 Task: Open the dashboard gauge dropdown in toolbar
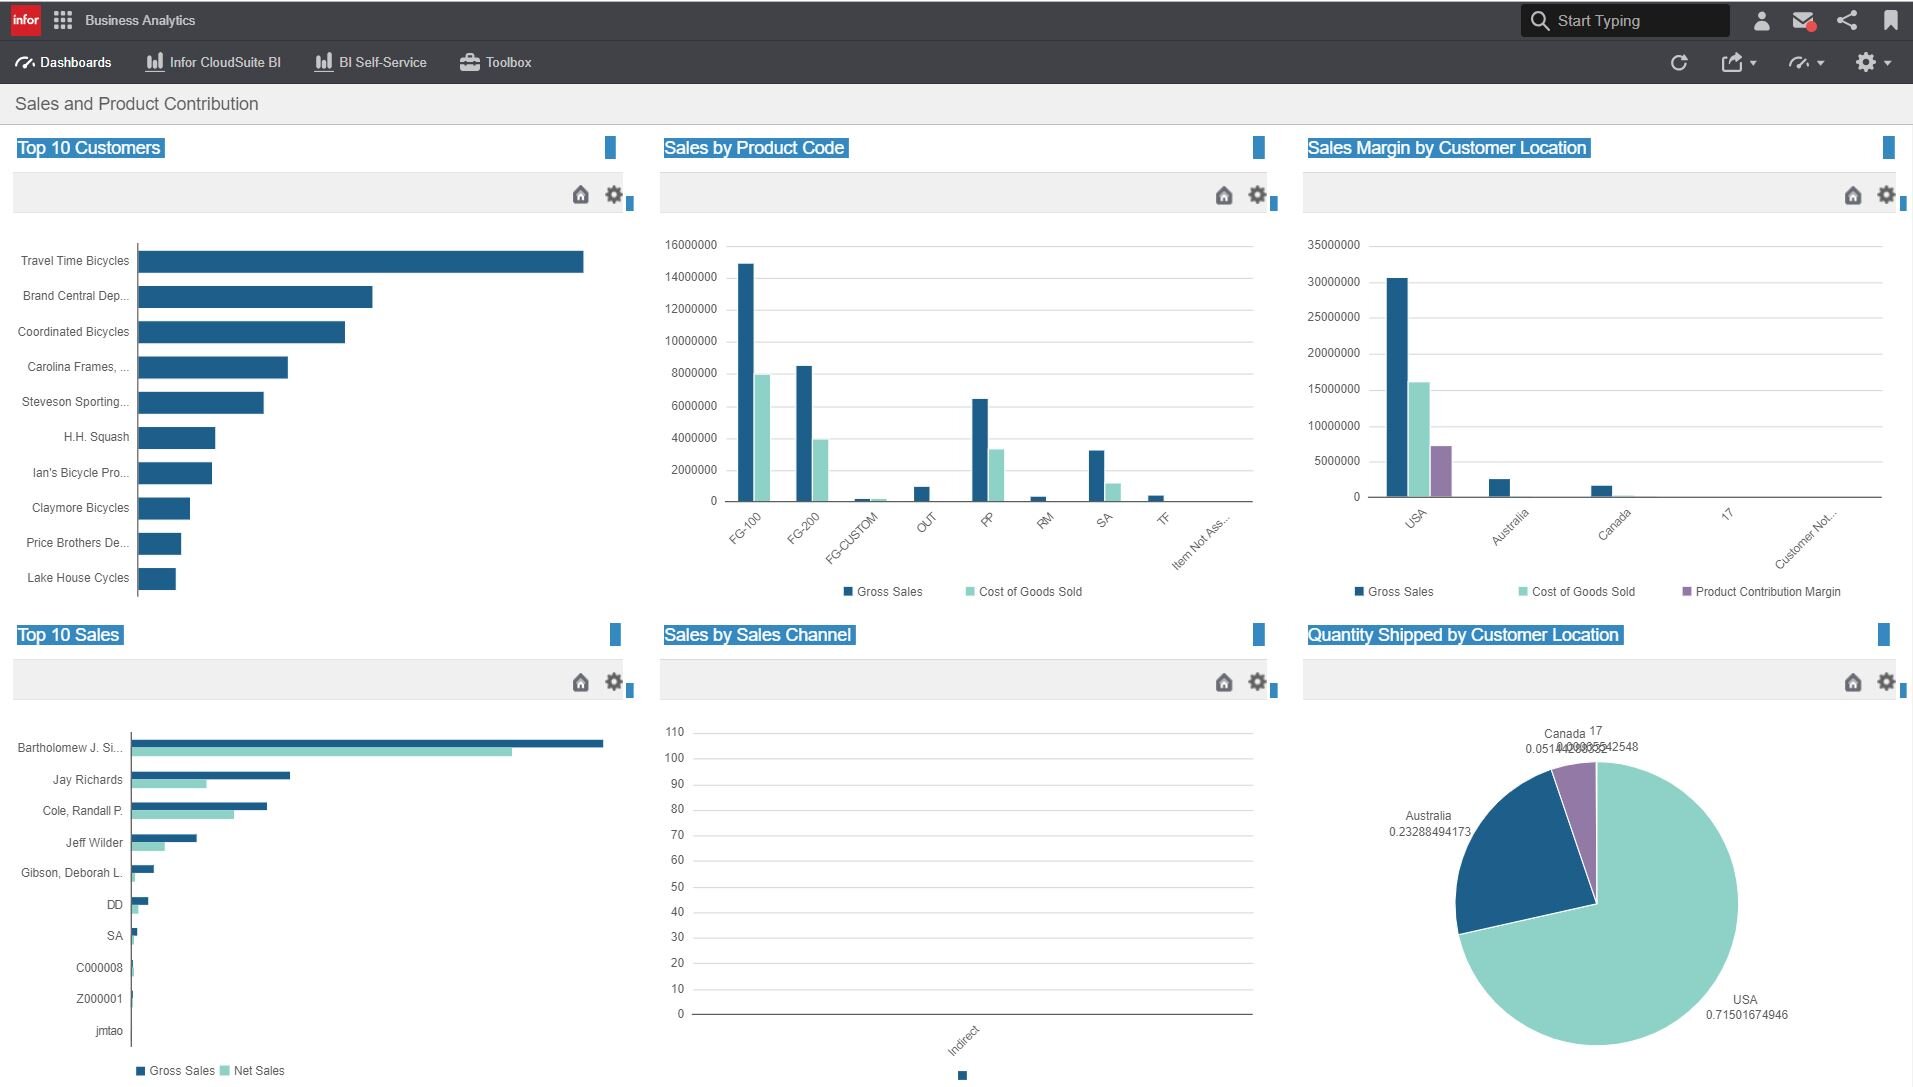[x=1806, y=63]
